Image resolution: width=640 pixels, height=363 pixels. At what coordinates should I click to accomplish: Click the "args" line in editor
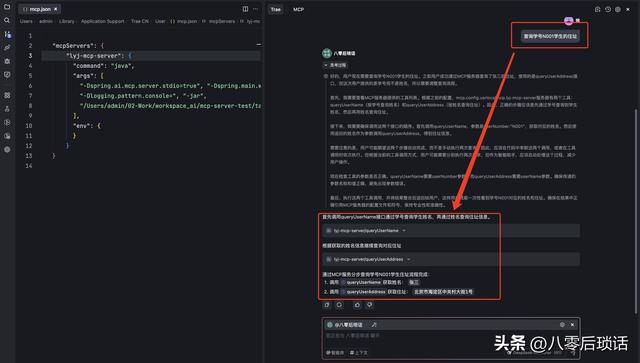click(x=88, y=76)
